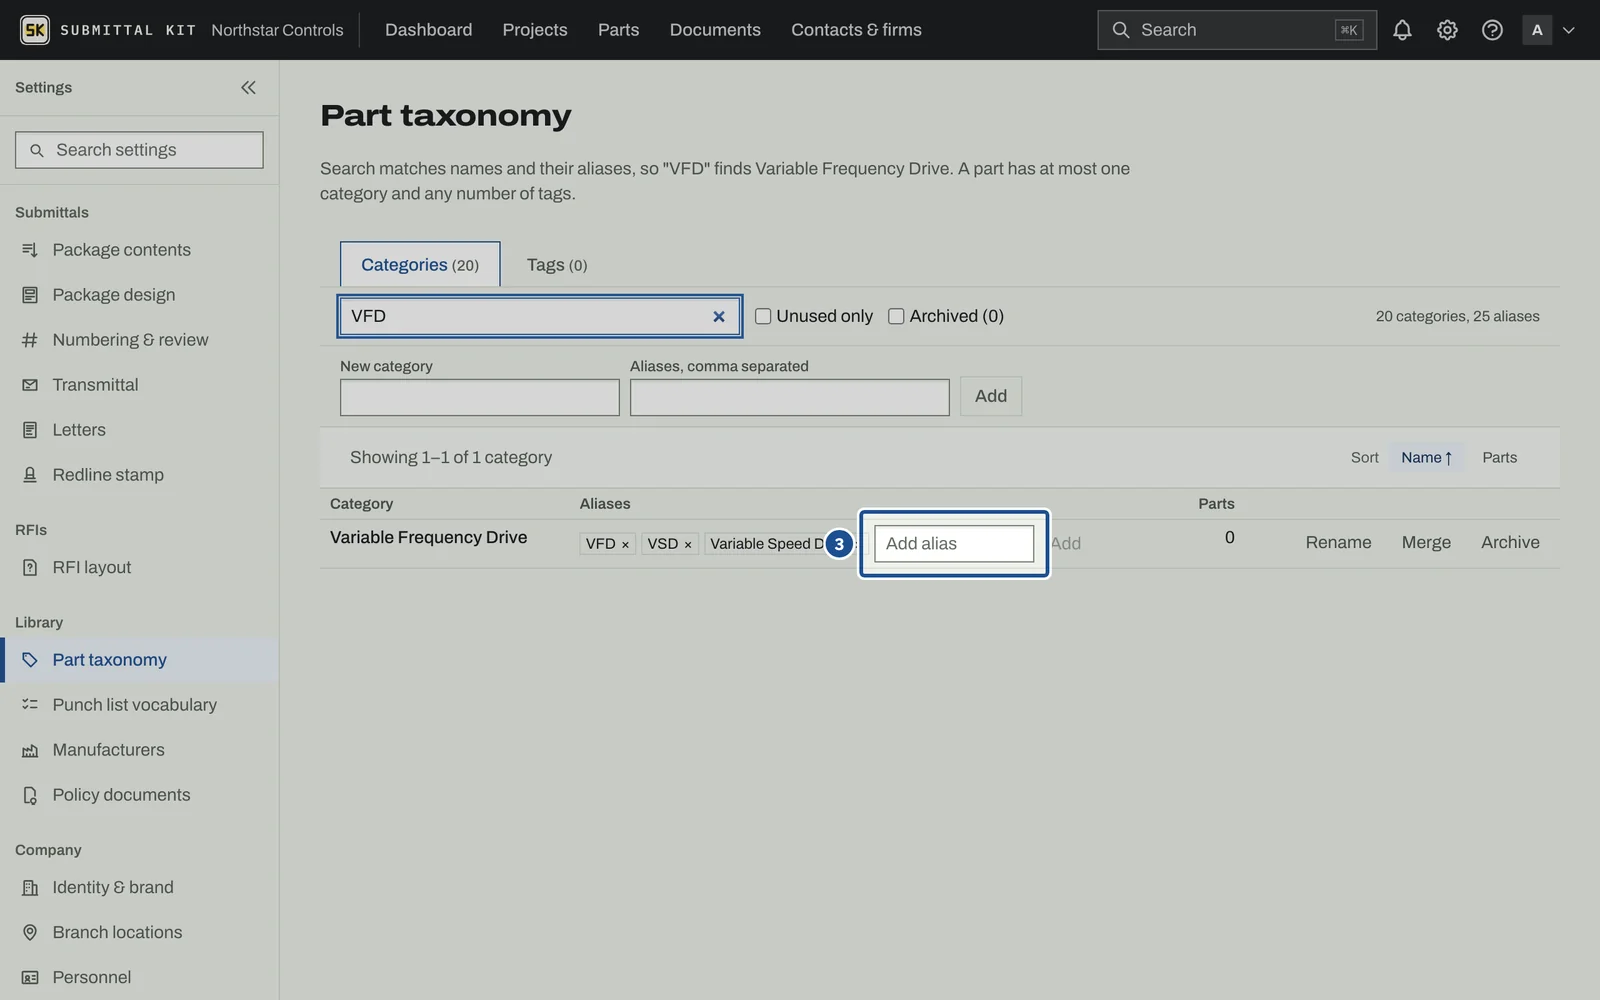Open Contacts & firms navigation item
Image resolution: width=1600 pixels, height=1000 pixels.
point(856,30)
